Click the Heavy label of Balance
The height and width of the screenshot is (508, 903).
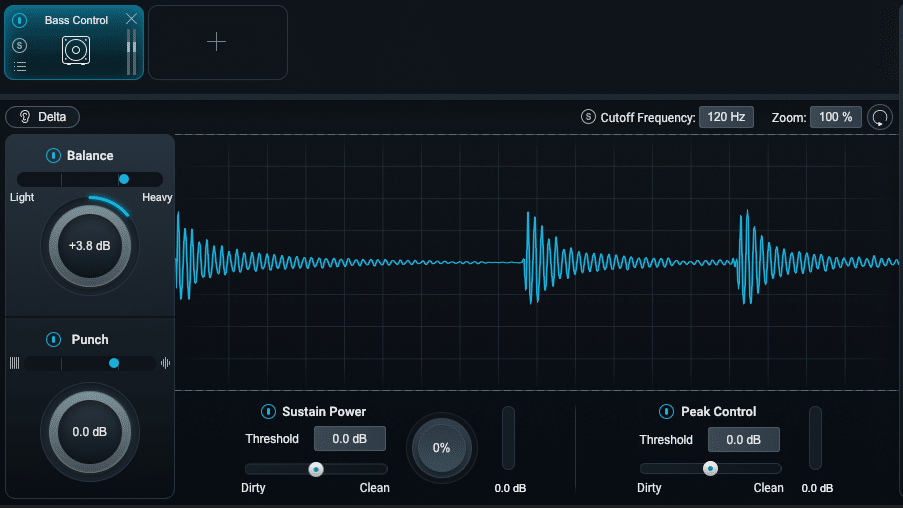[x=157, y=198]
